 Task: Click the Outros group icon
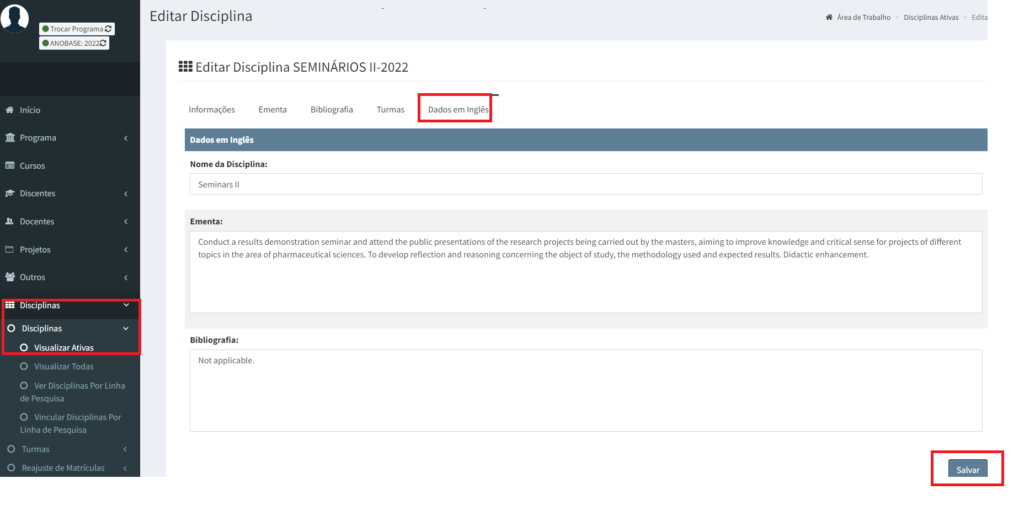(x=10, y=277)
